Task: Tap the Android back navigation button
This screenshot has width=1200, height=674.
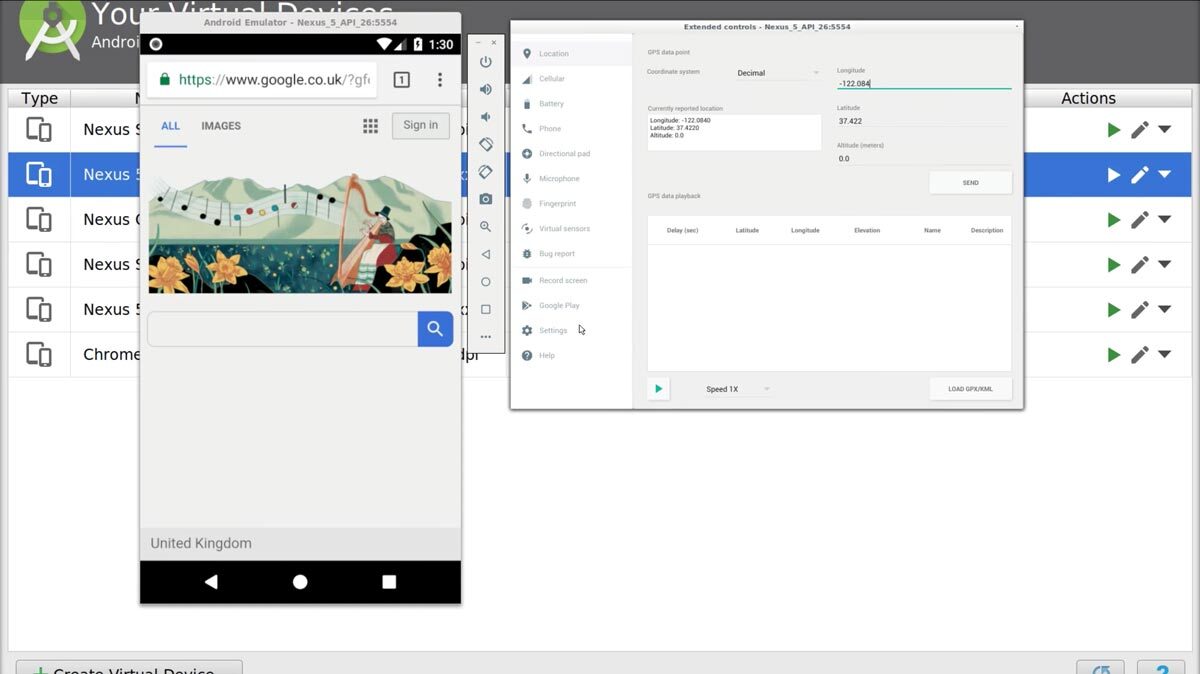Action: pos(211,582)
